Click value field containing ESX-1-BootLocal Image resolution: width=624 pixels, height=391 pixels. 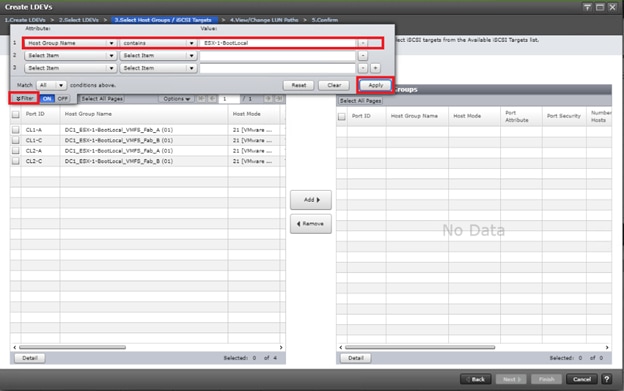277,43
